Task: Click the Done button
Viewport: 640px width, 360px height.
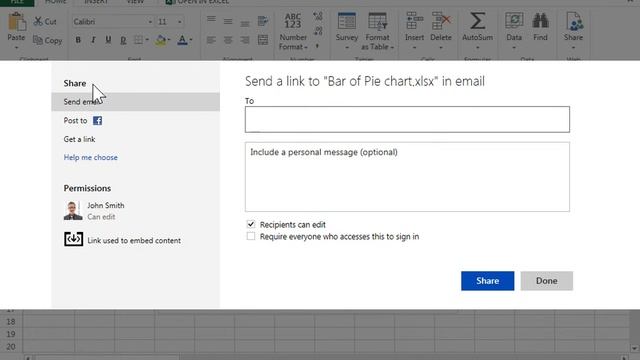Action: [x=547, y=281]
